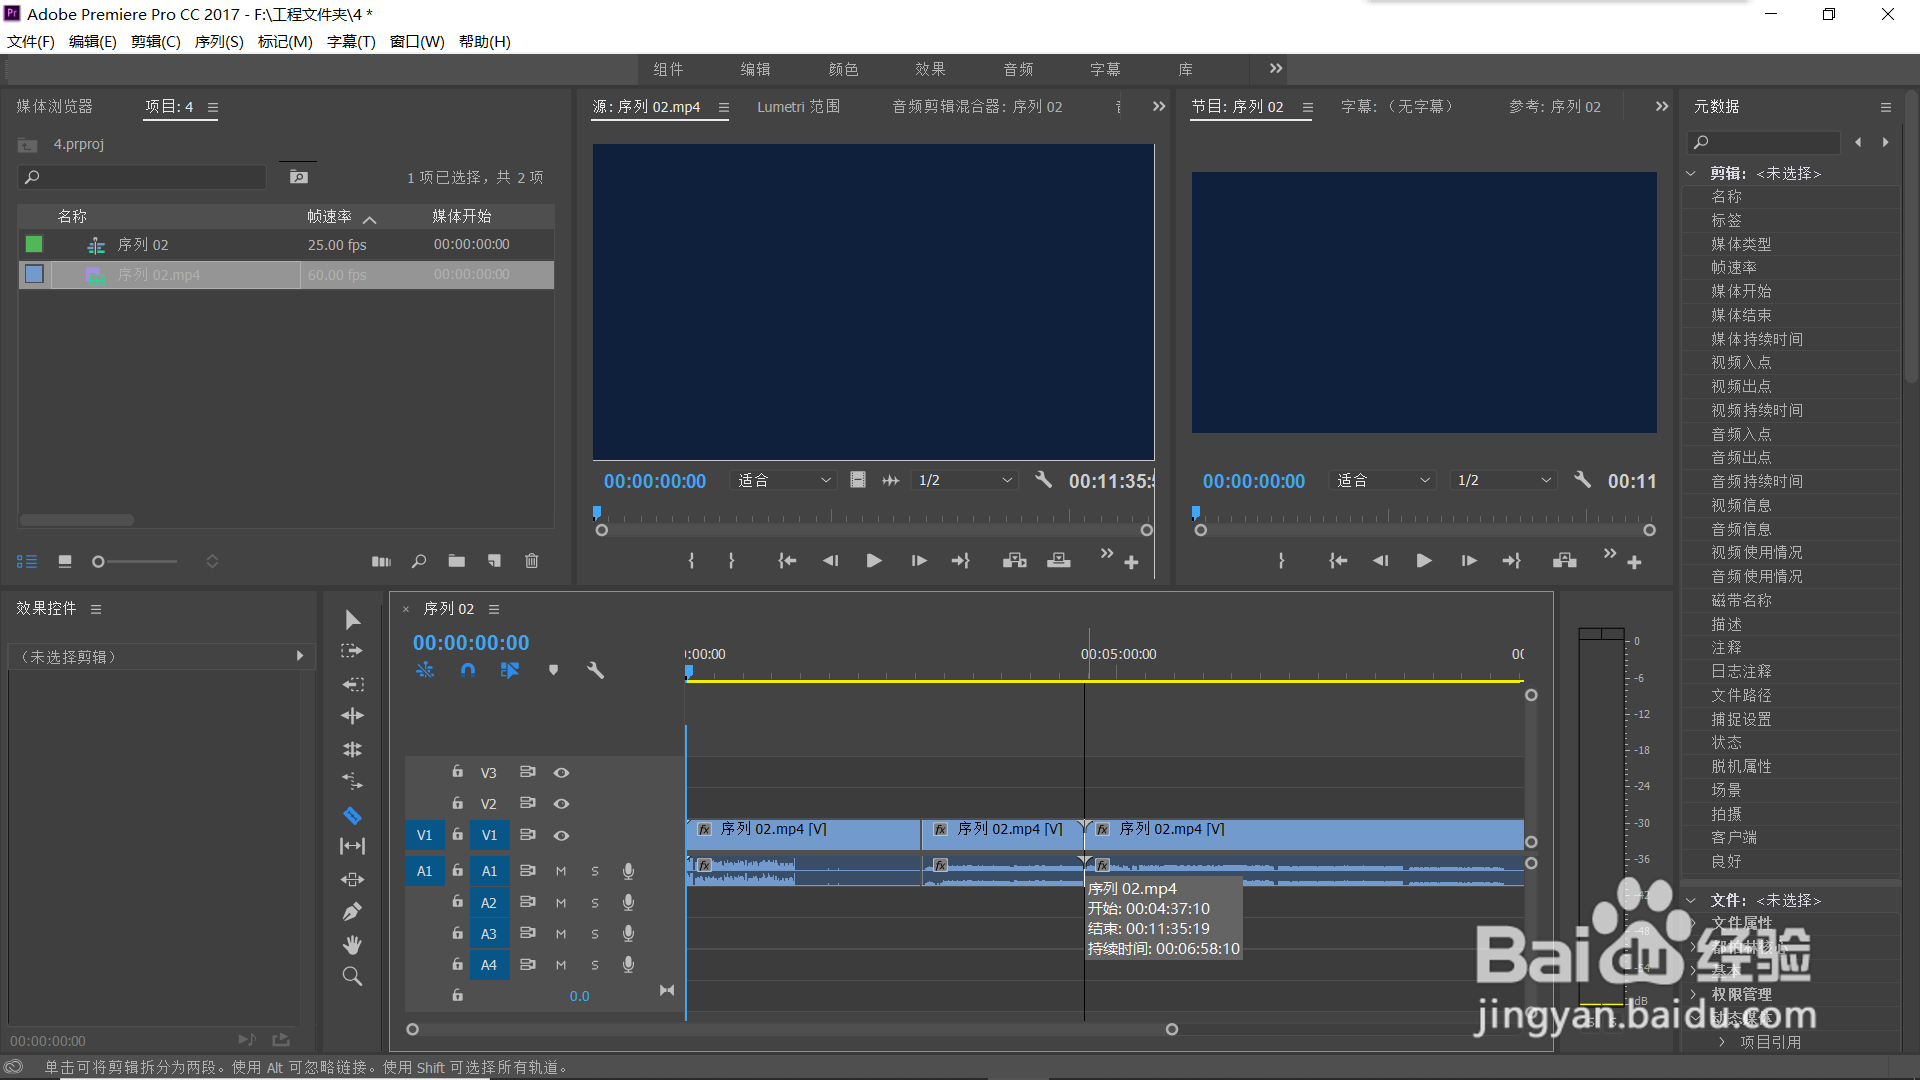Open timeline display settings wrench
The image size is (1920, 1080).
coord(595,670)
